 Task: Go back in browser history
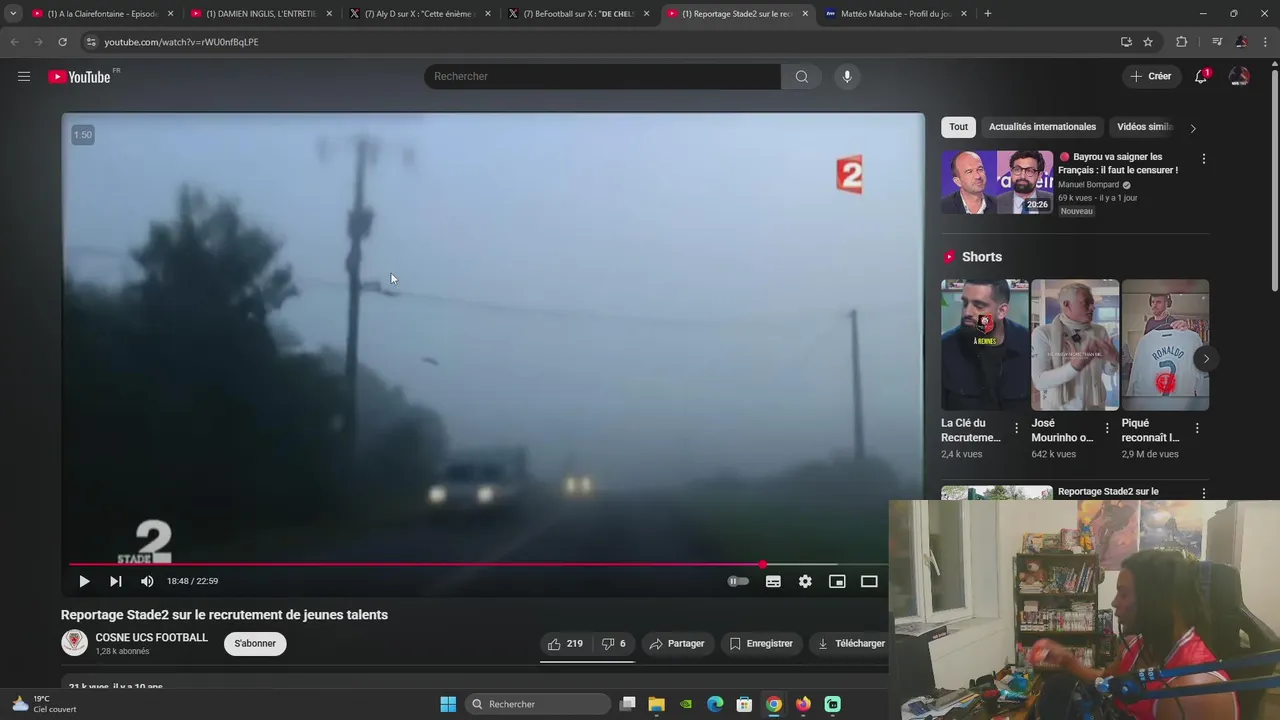14,42
